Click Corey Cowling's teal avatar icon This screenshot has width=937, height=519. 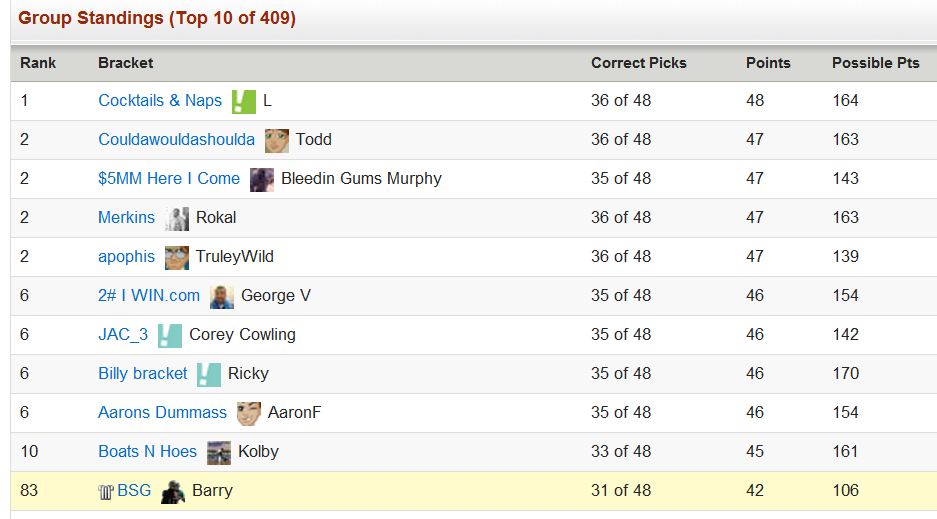pos(170,336)
